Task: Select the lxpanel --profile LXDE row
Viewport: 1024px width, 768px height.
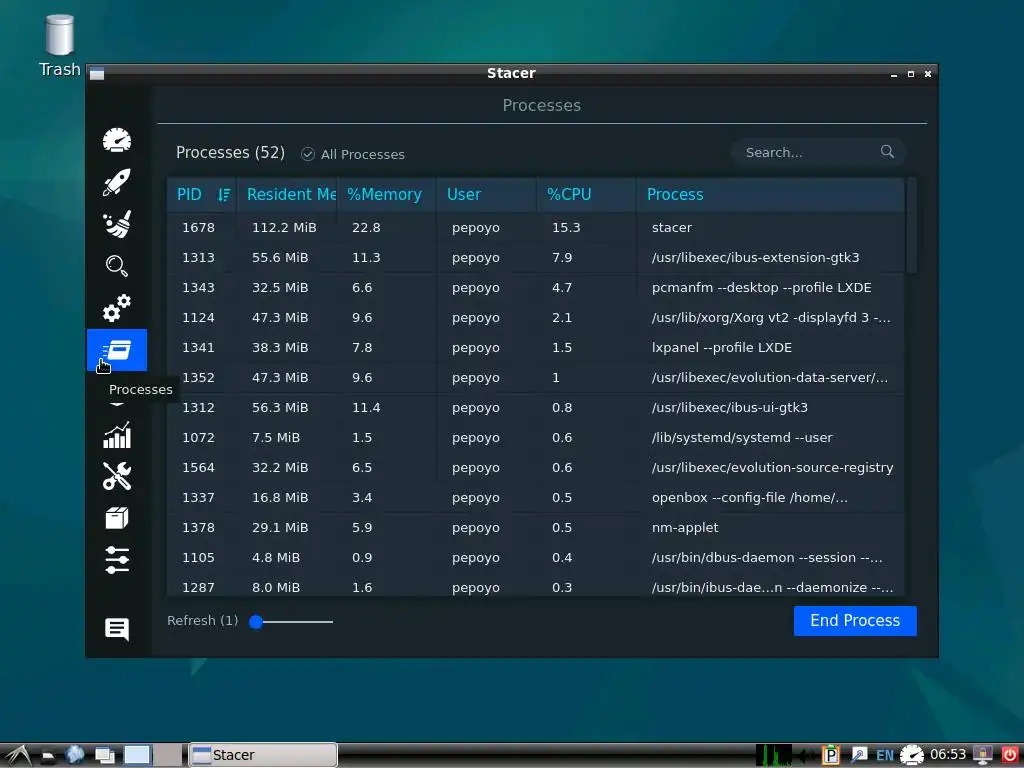Action: pos(536,347)
